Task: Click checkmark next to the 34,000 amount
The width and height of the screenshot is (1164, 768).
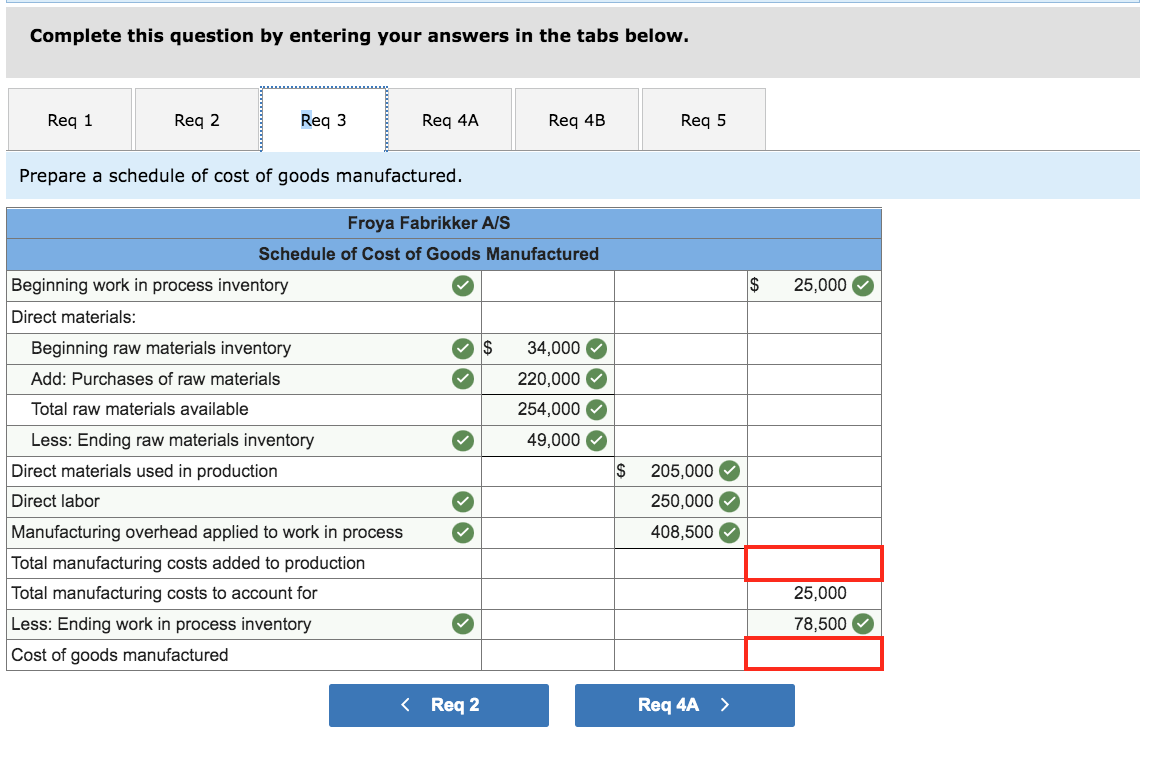Action: [596, 348]
